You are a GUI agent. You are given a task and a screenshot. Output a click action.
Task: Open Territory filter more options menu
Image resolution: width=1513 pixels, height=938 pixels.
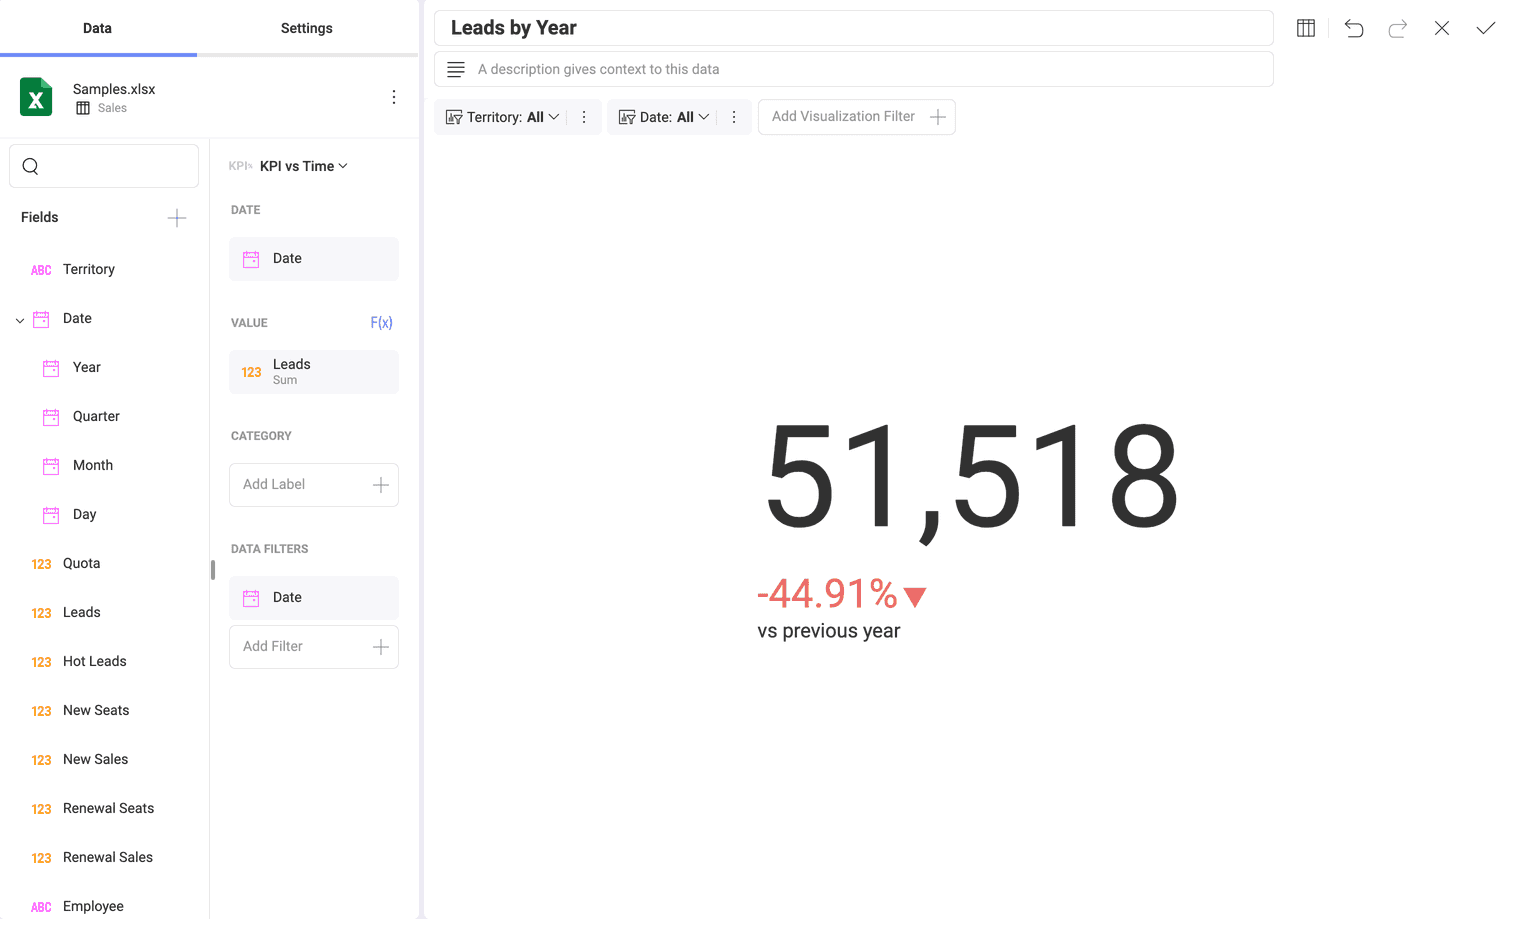pos(584,117)
